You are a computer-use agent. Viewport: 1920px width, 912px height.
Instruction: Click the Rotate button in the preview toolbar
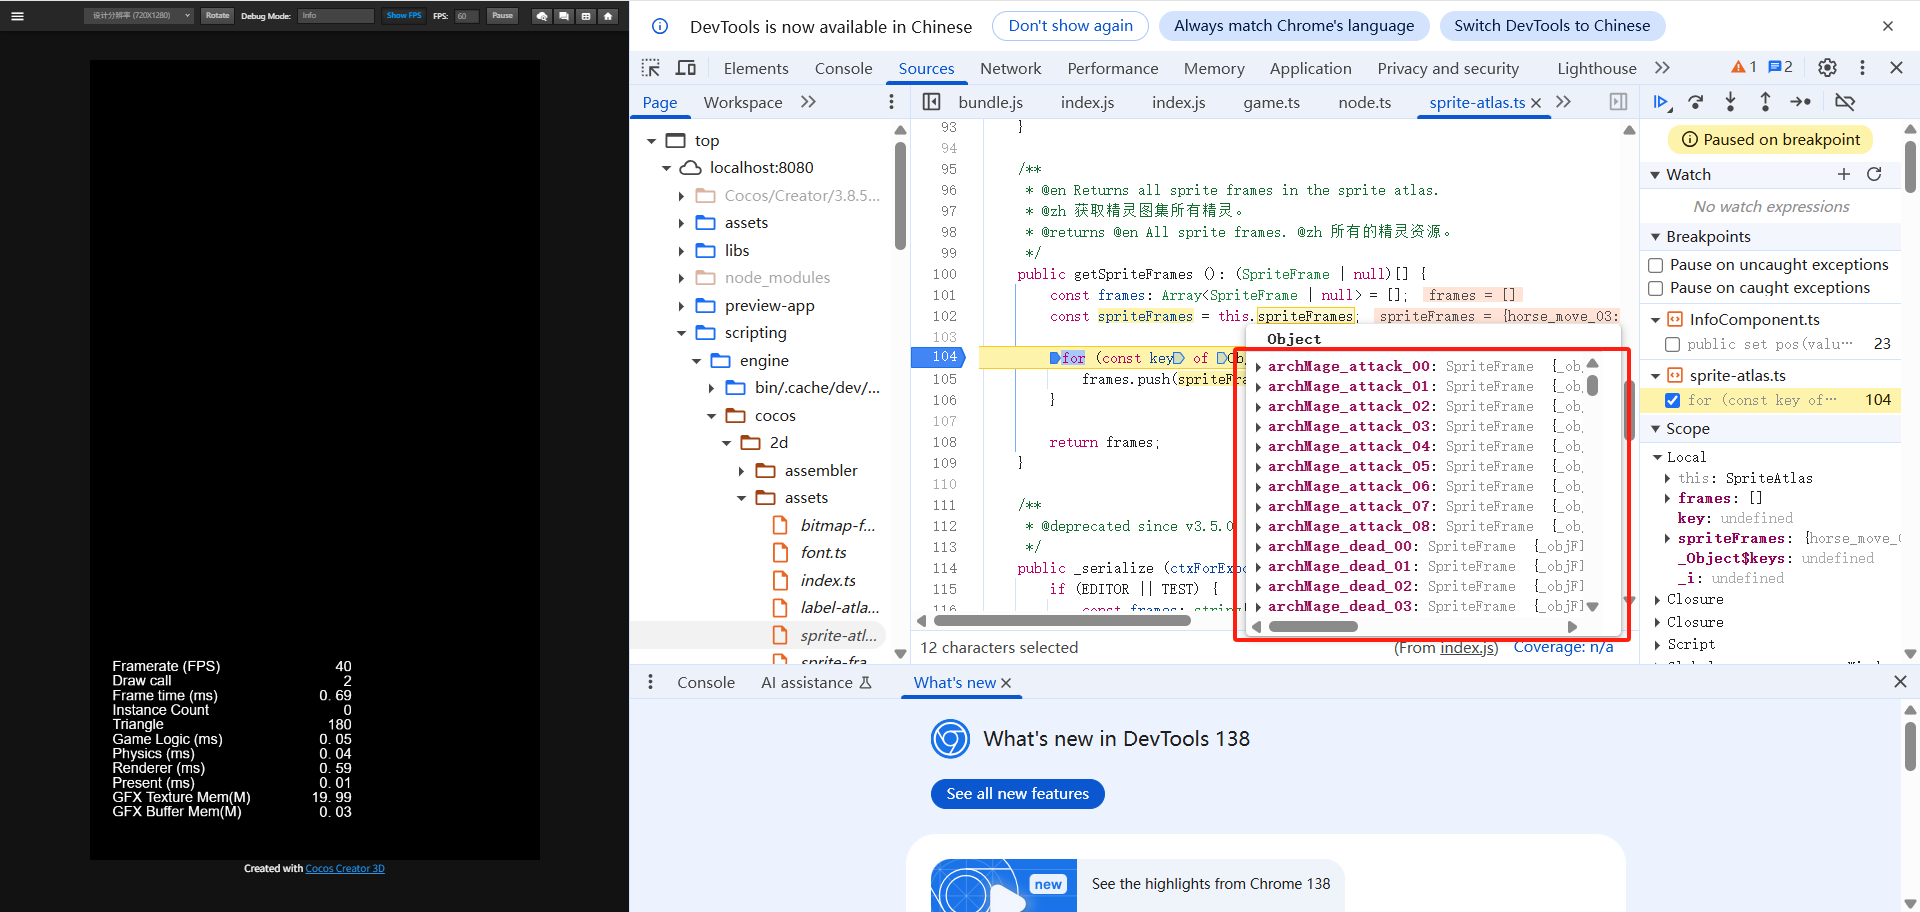[217, 16]
